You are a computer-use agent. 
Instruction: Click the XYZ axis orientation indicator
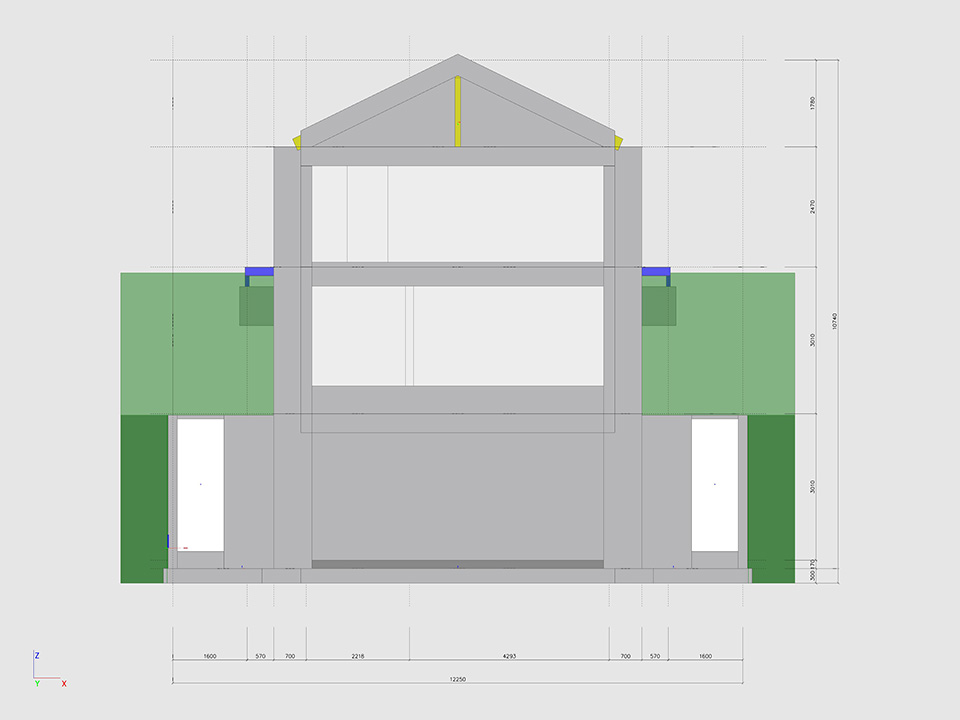pyautogui.click(x=46, y=670)
